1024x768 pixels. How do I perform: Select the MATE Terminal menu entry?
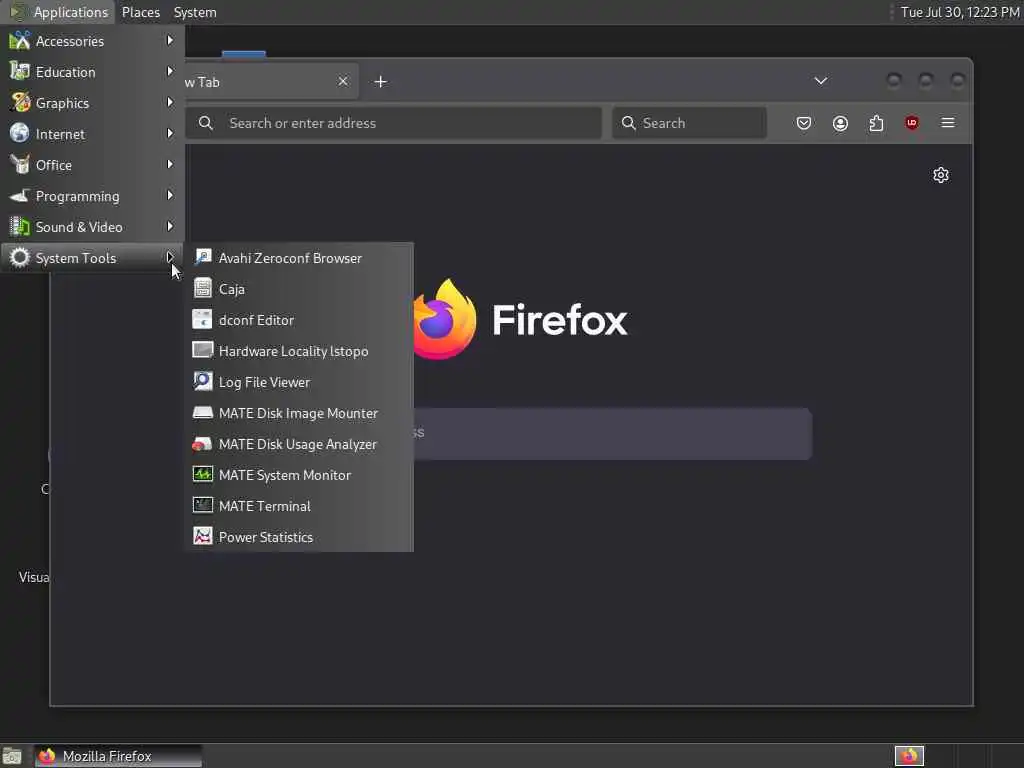(x=299, y=505)
